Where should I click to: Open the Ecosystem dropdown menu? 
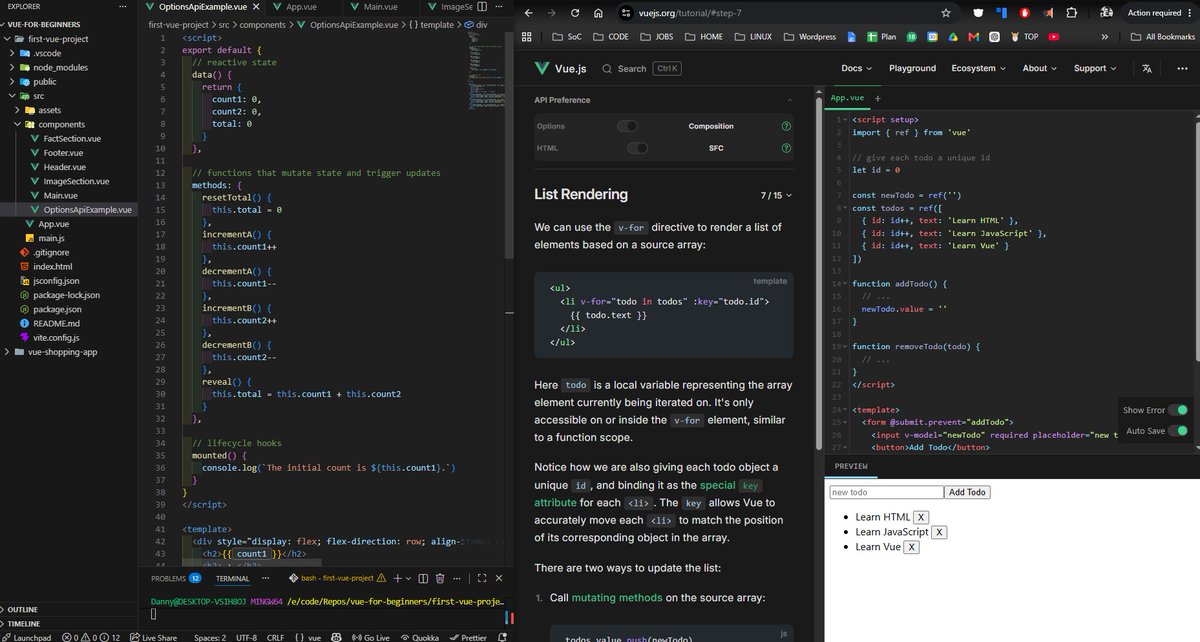[x=979, y=68]
